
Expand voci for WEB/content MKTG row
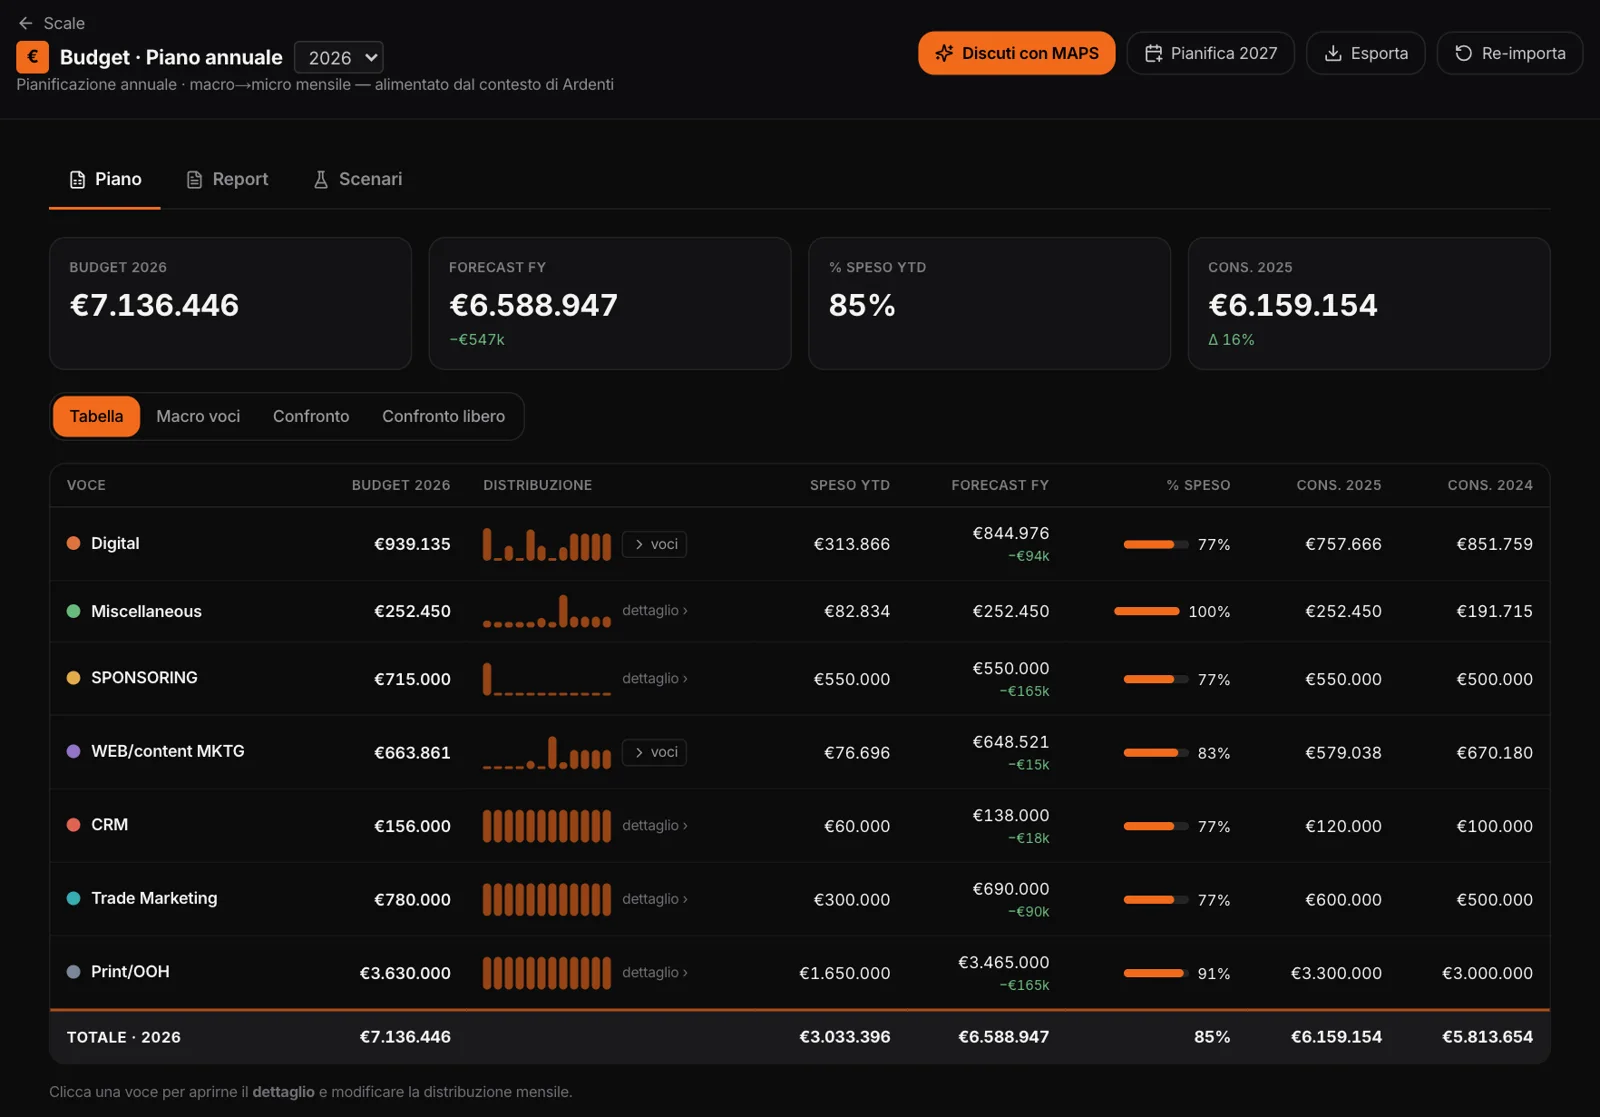(x=654, y=752)
